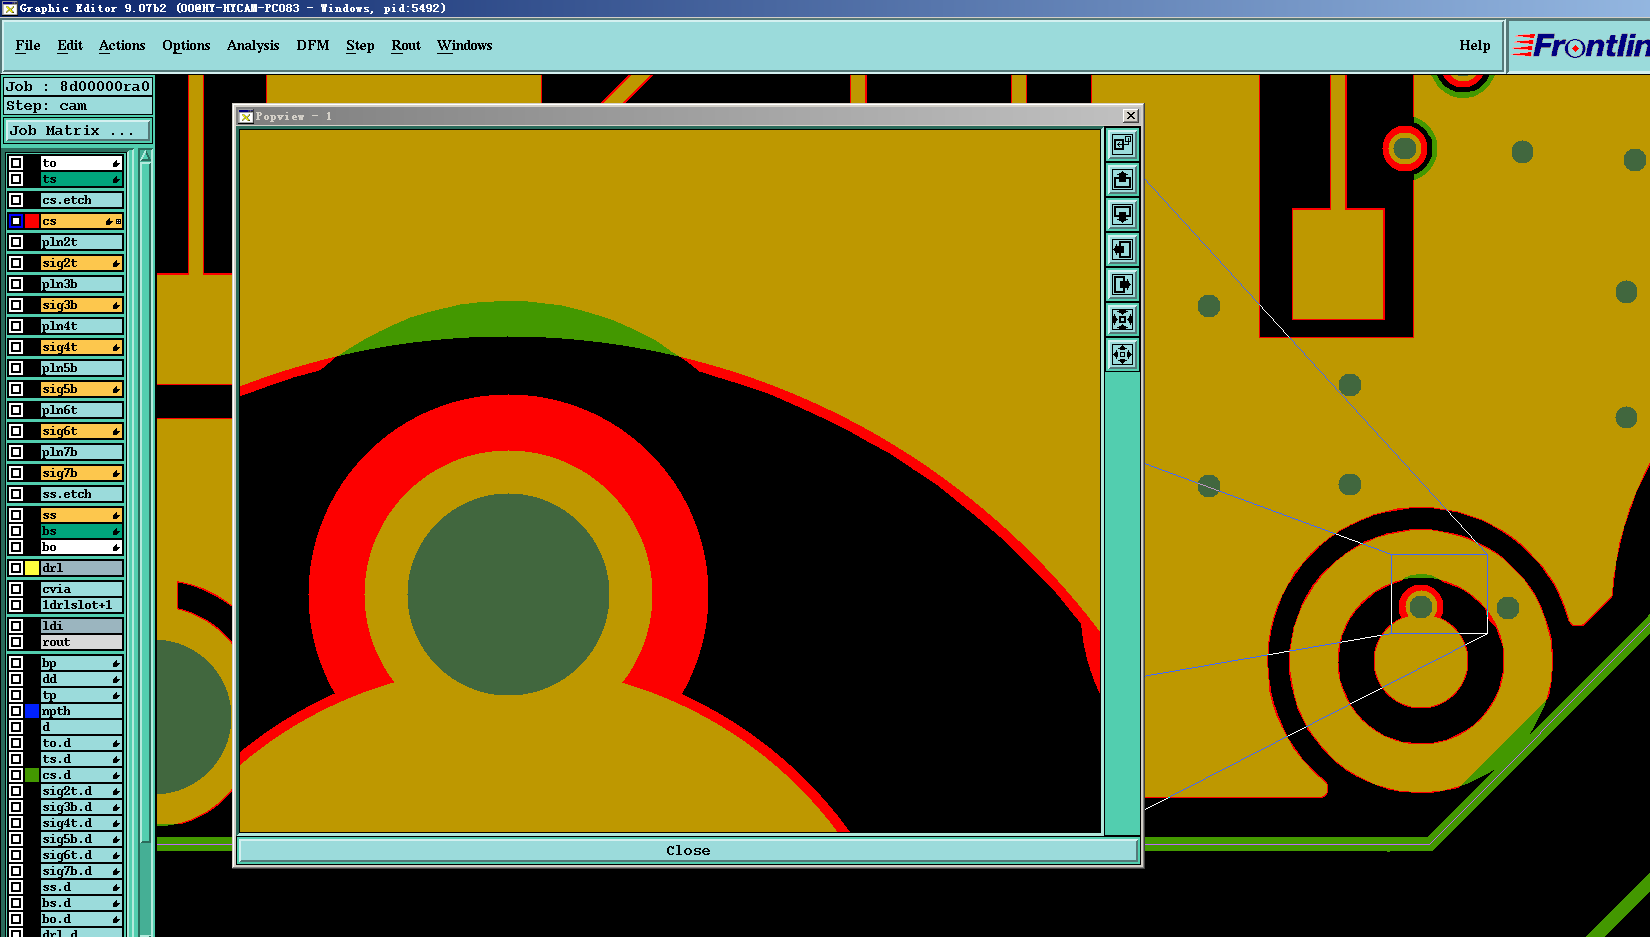Click the sig7b.d layer name

point(81,871)
